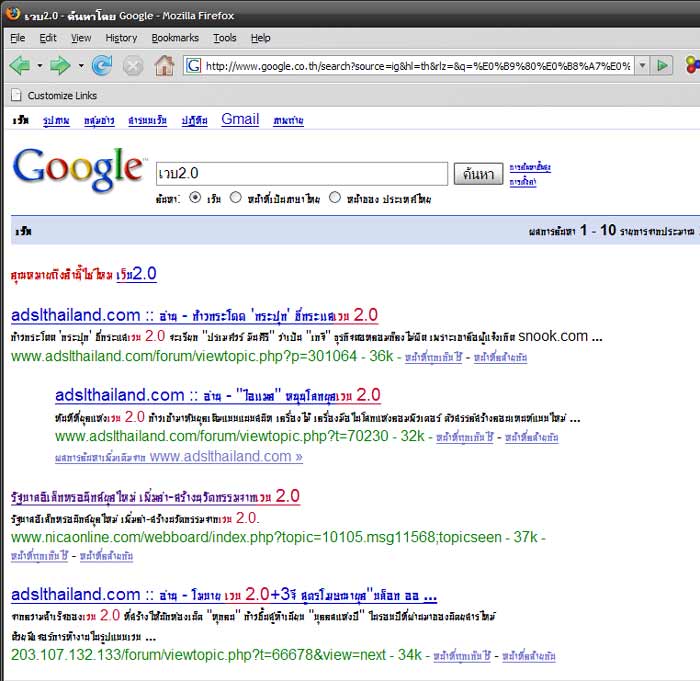Click the Google logo
The height and width of the screenshot is (681, 700).
[78, 169]
